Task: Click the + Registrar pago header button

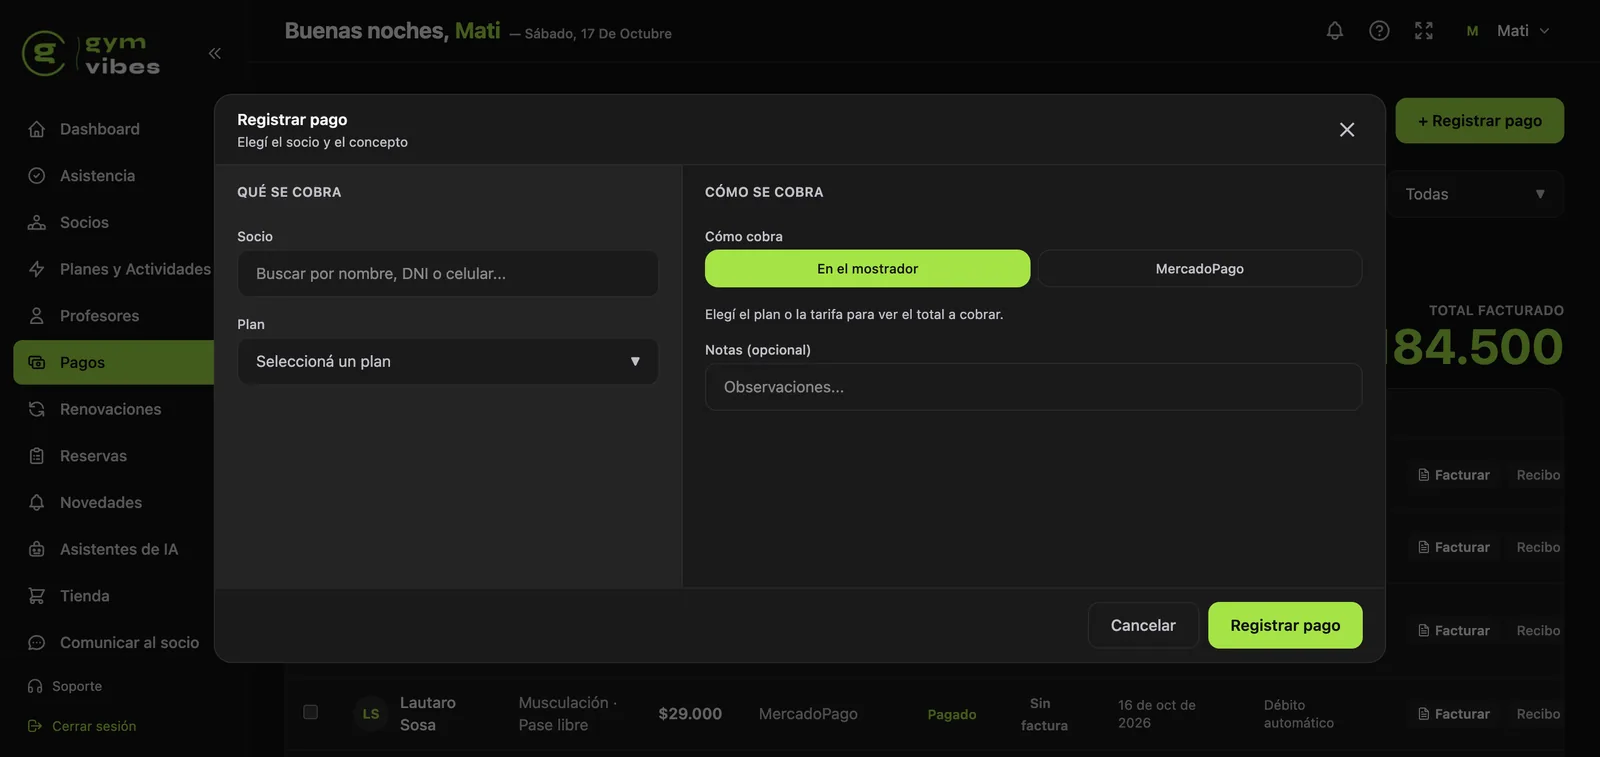Action: (x=1480, y=121)
